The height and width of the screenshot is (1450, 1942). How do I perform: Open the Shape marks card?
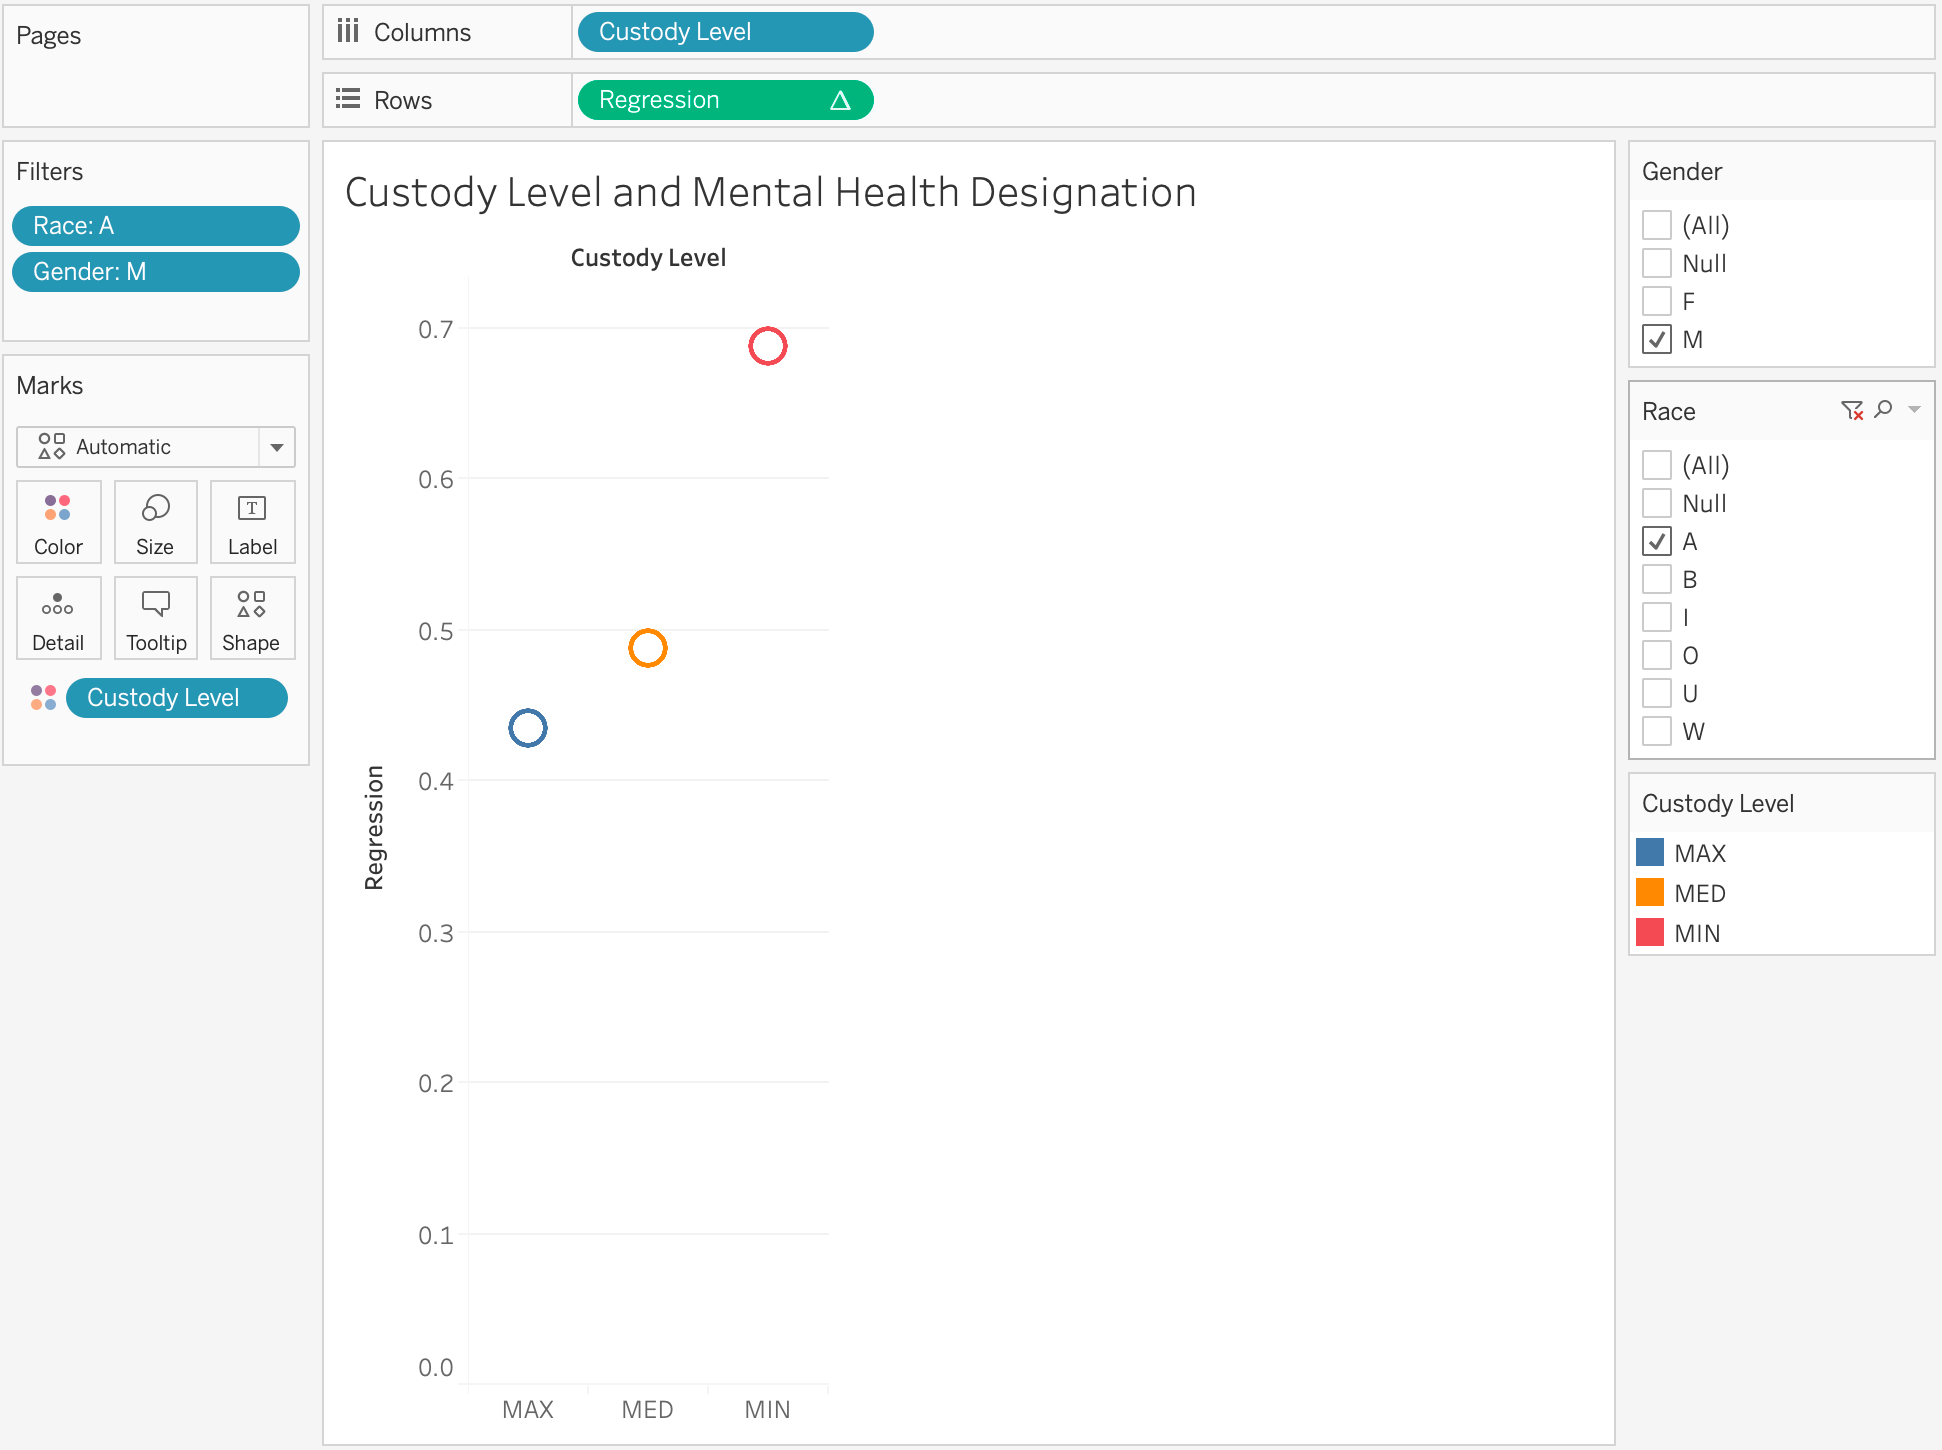[x=252, y=618]
